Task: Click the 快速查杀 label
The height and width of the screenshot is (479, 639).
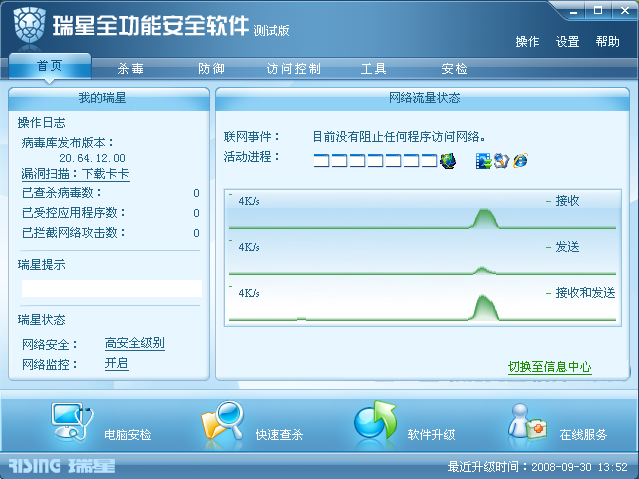Action: click(x=279, y=435)
